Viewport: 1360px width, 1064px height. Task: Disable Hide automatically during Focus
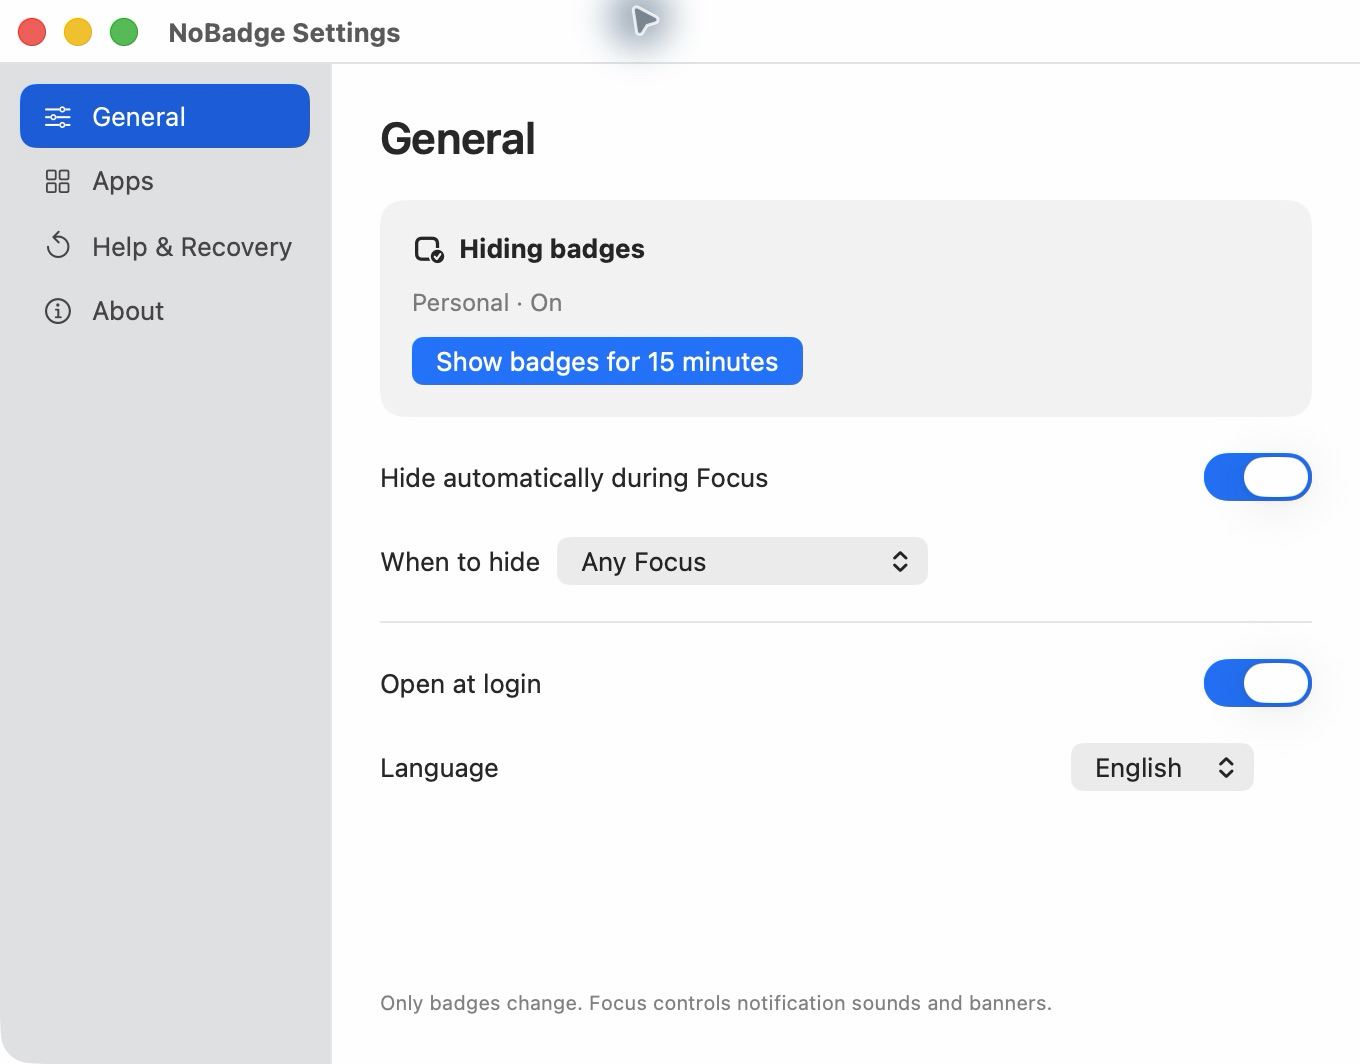1257,477
